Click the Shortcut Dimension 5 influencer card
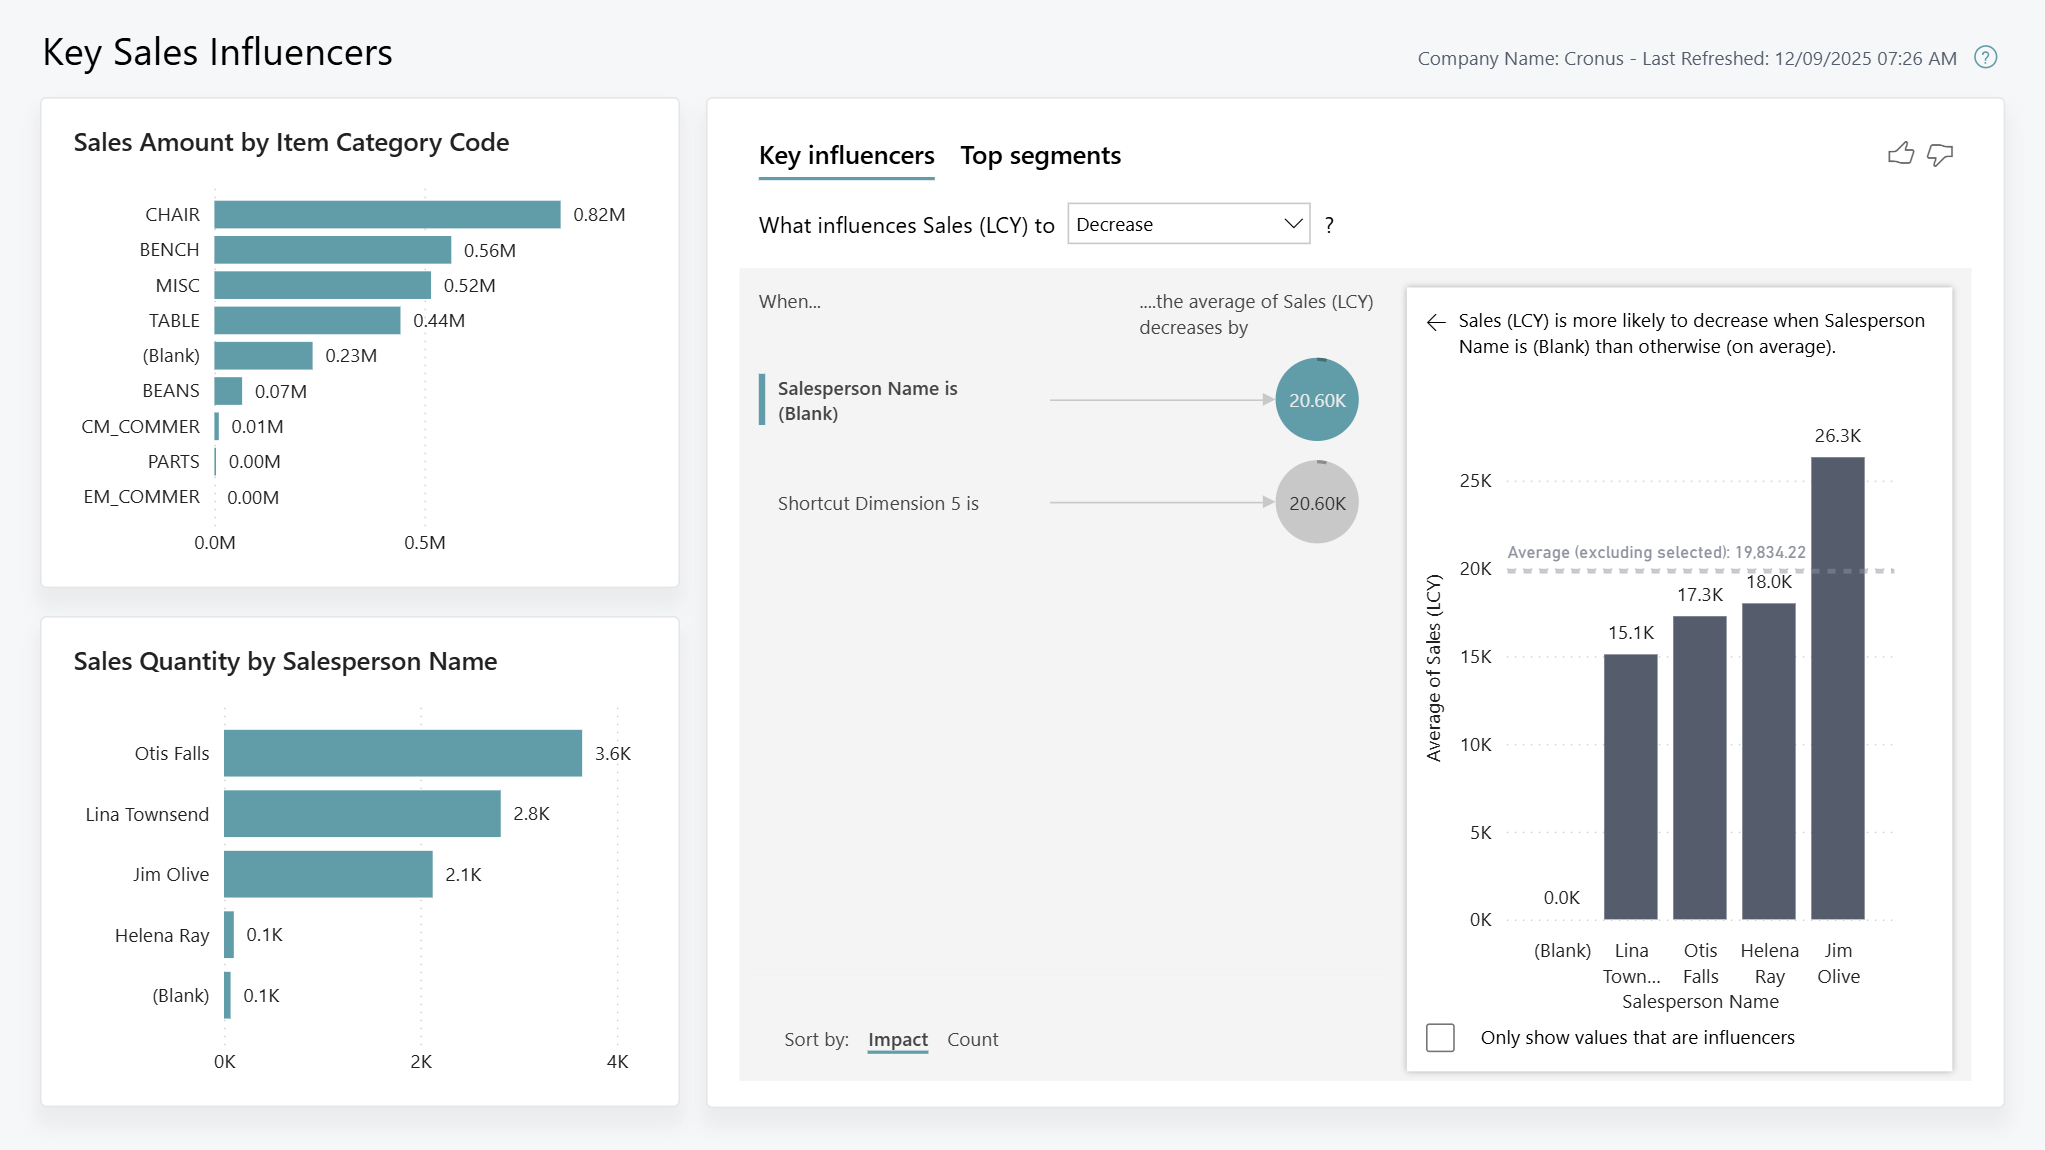The height and width of the screenshot is (1150, 2045). tap(879, 503)
